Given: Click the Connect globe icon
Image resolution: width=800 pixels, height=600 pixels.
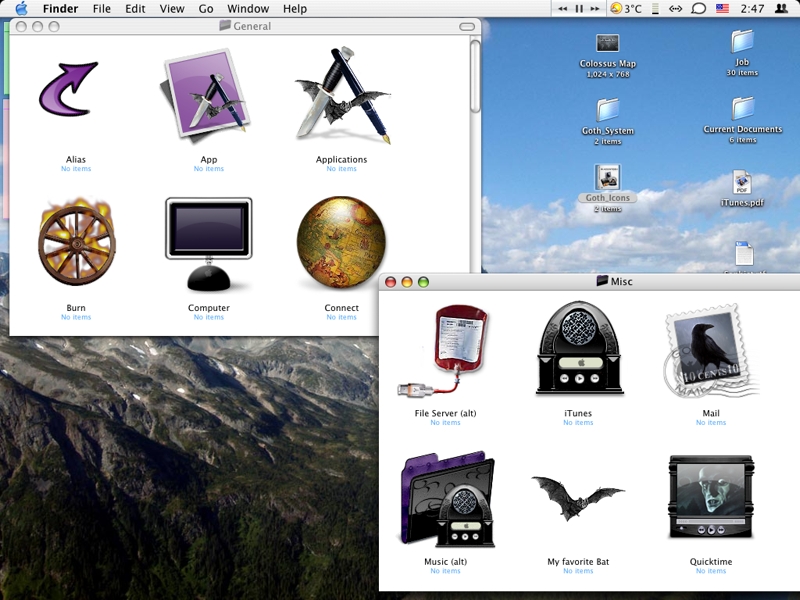Looking at the screenshot, I should pos(341,243).
